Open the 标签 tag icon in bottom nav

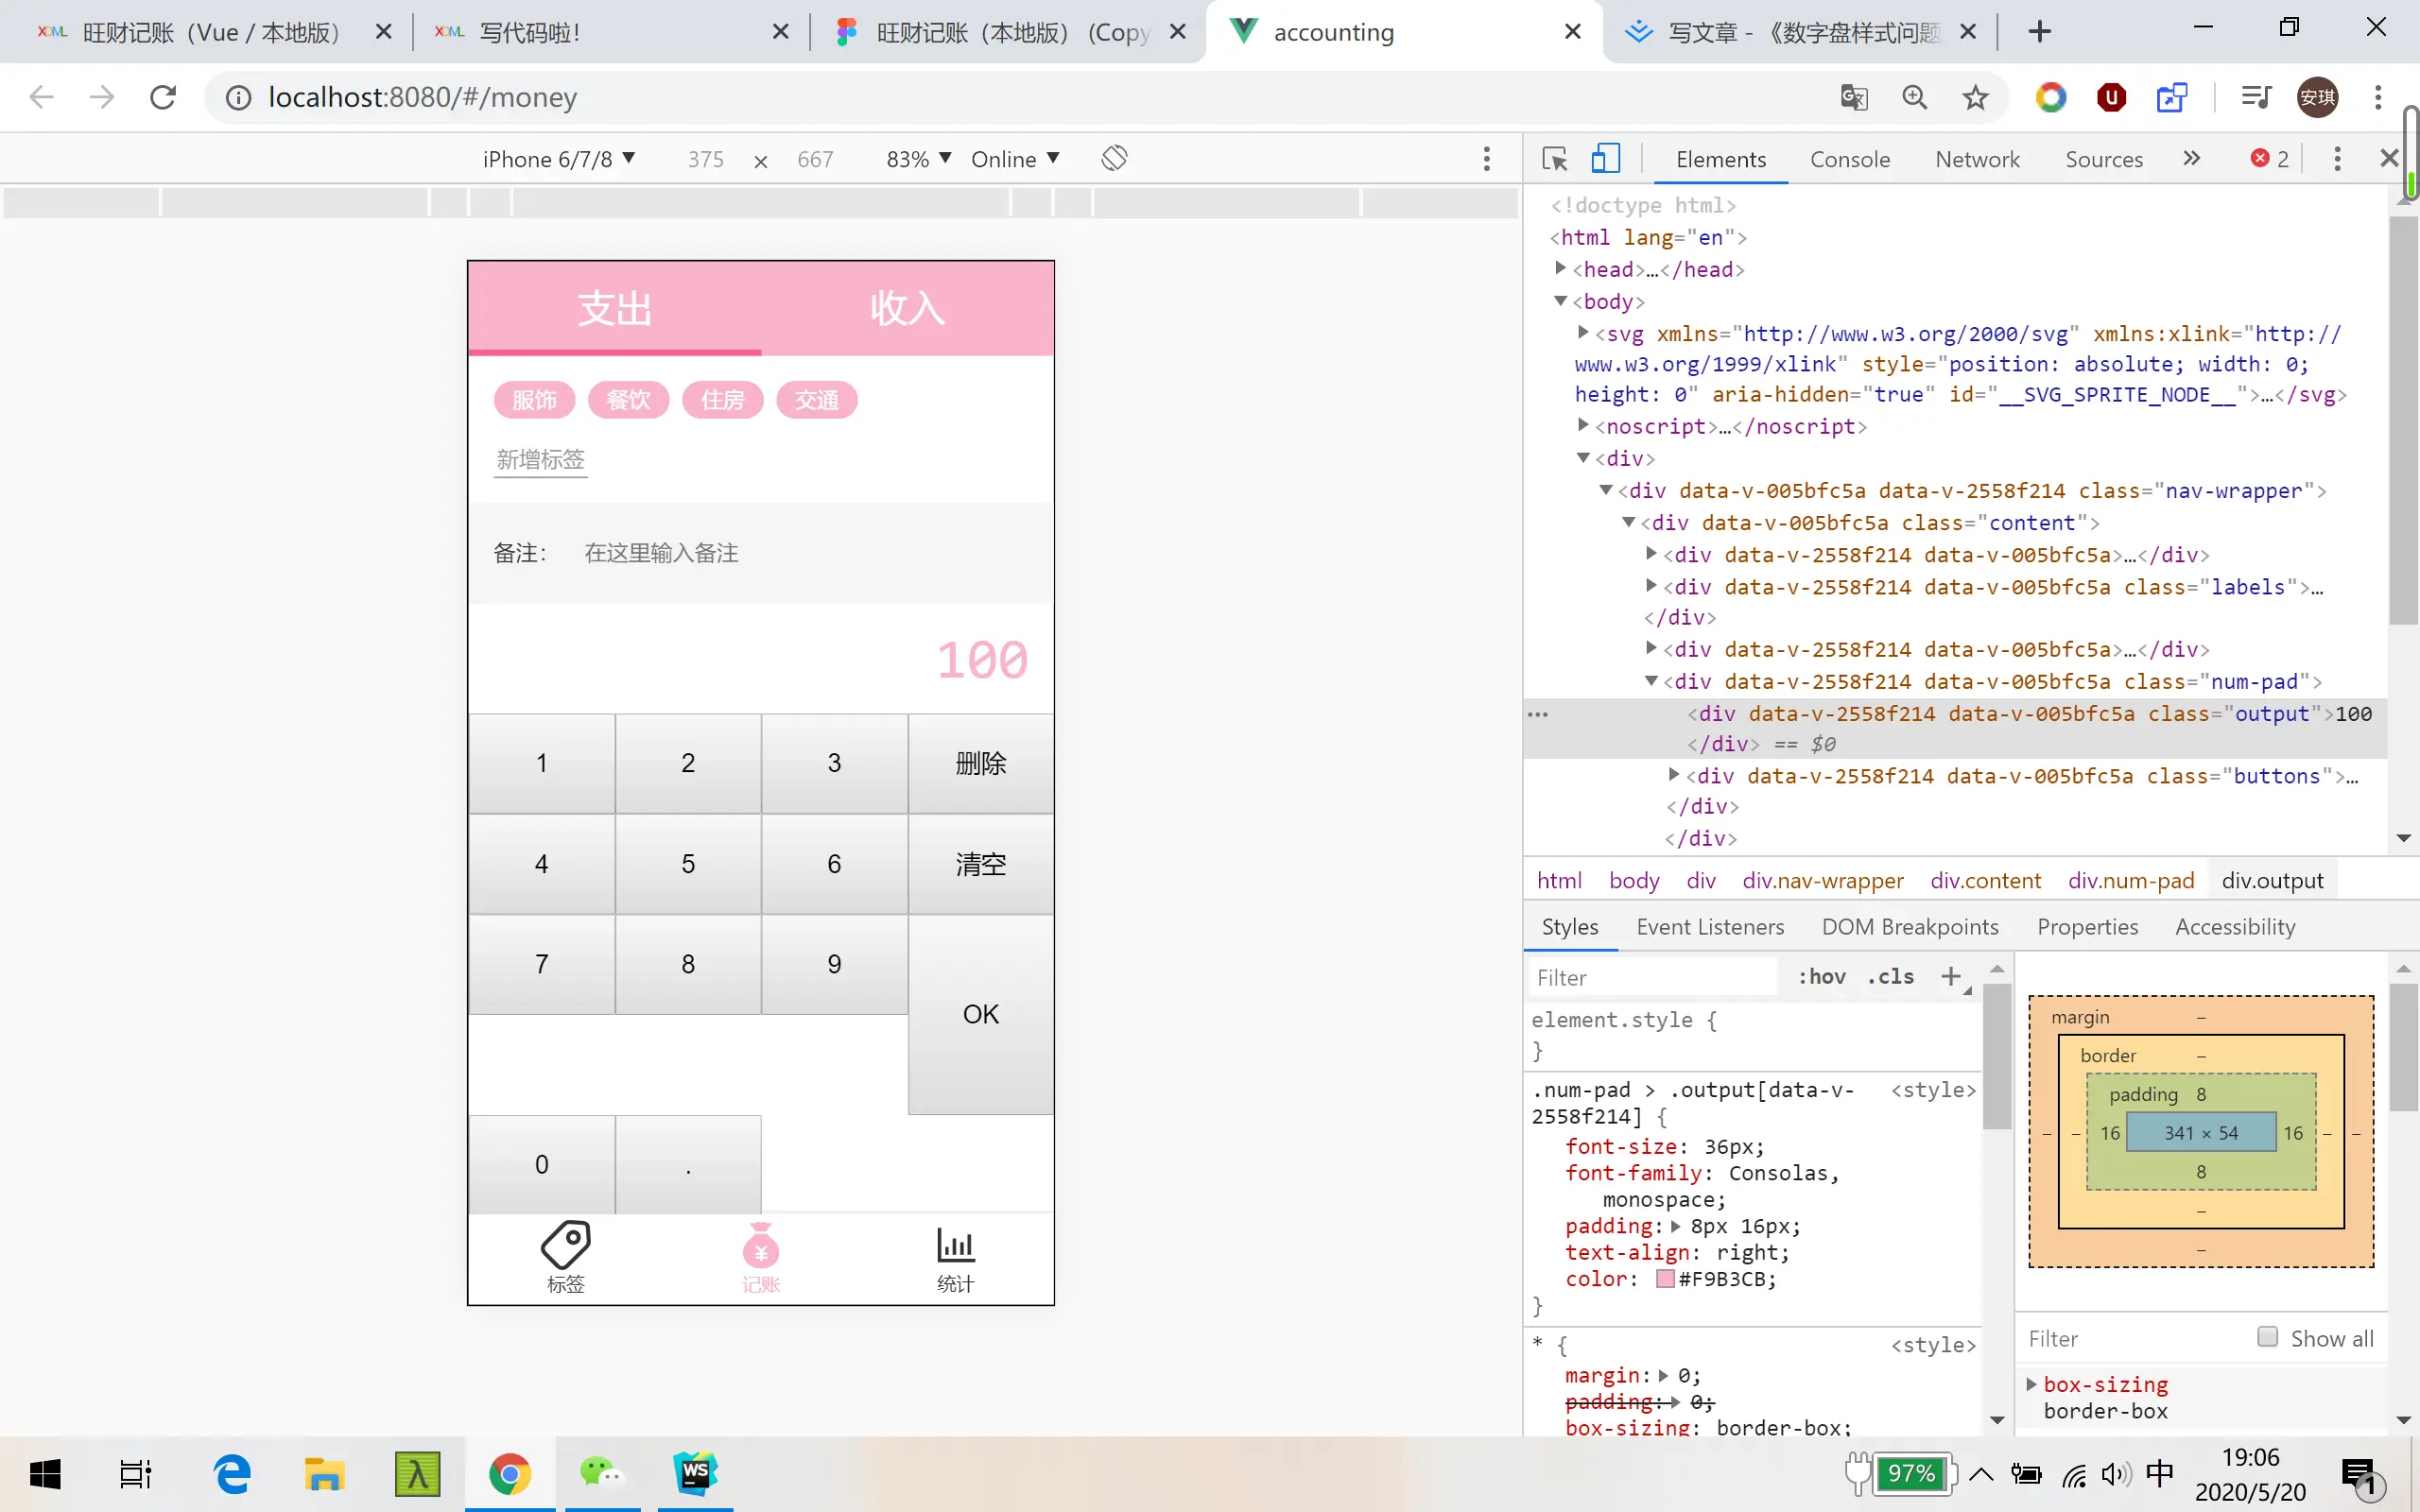pos(565,1246)
